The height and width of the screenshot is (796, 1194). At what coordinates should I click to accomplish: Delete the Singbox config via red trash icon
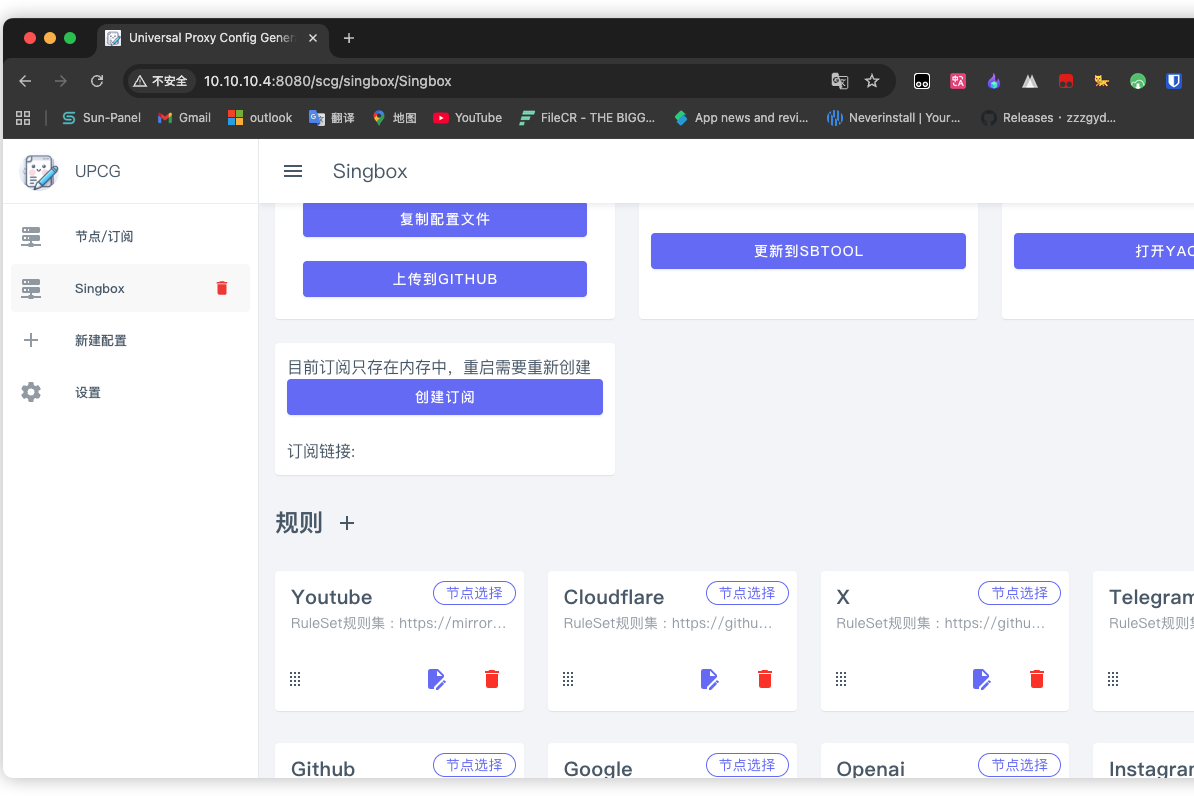pyautogui.click(x=222, y=288)
